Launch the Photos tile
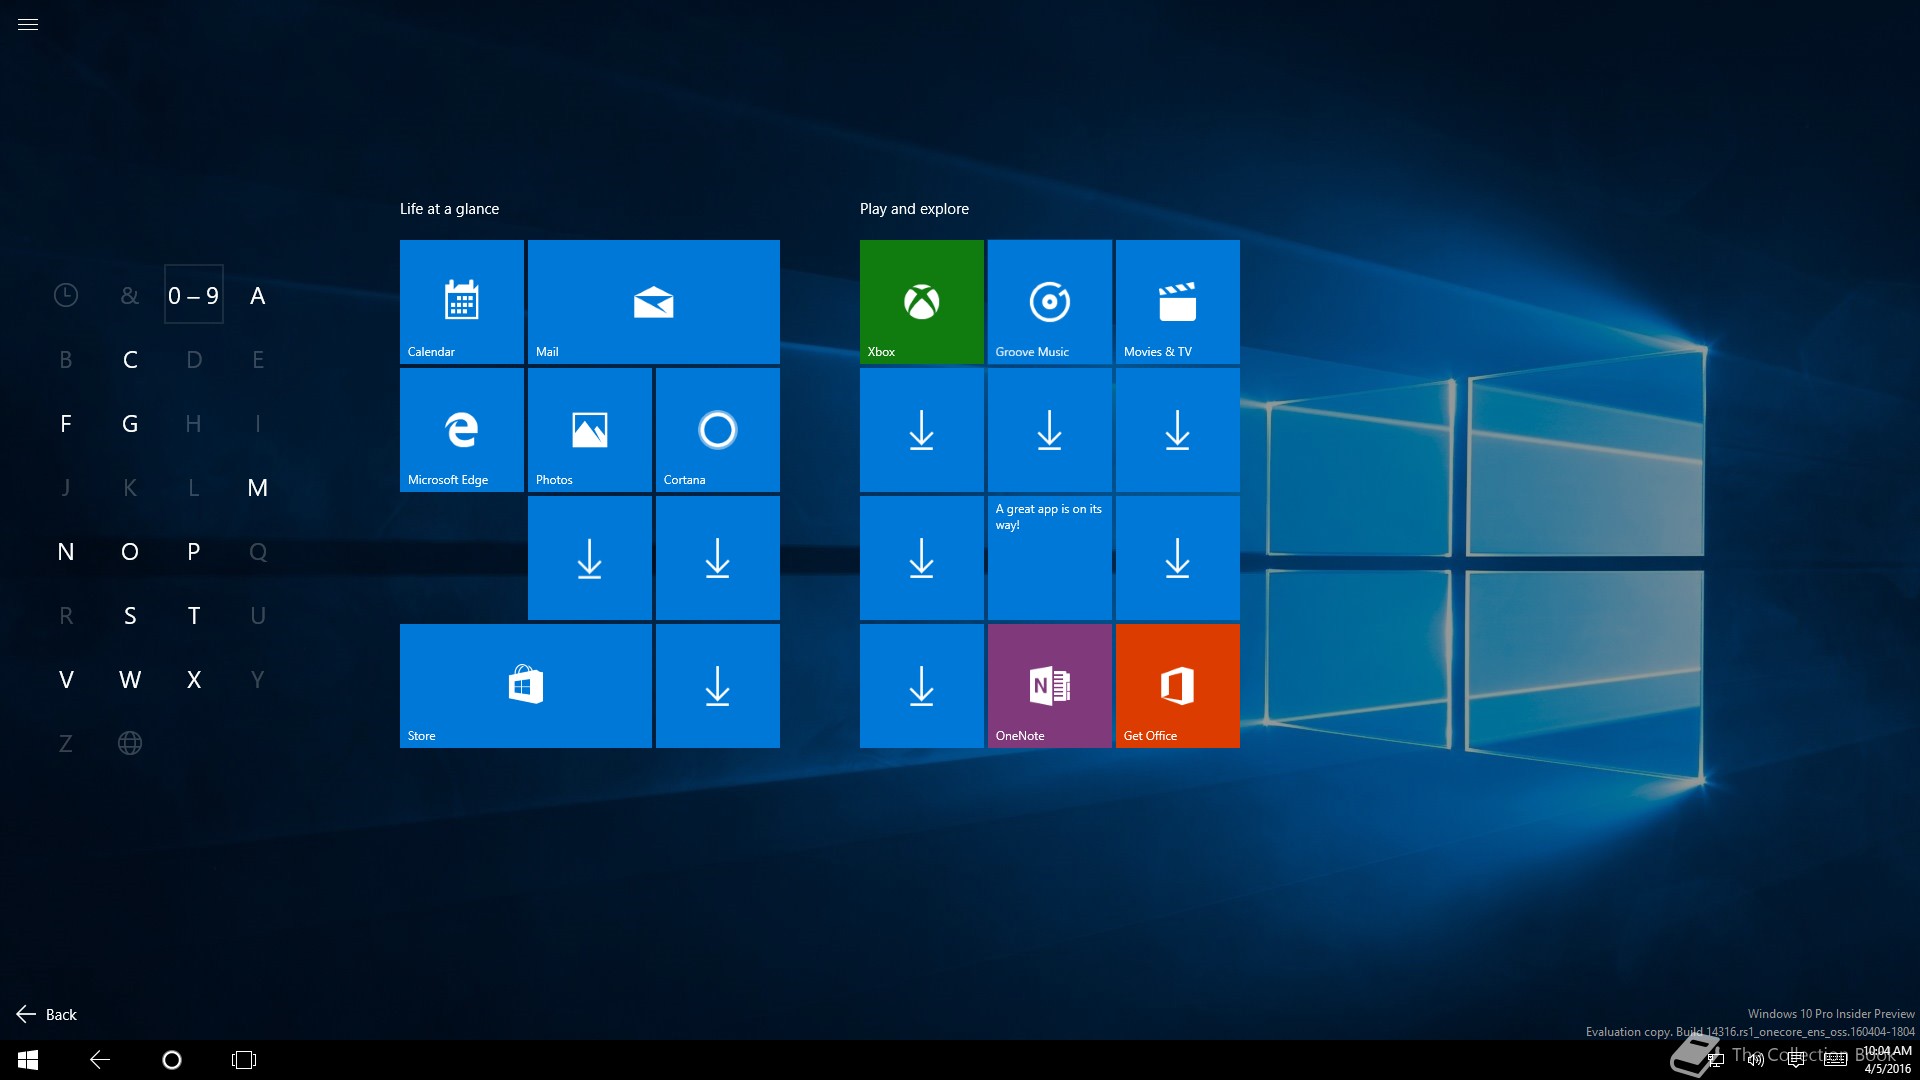The image size is (1920, 1080). coord(590,430)
